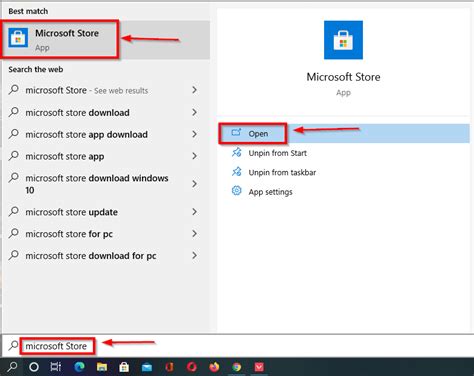The image size is (474, 376).
Task: Open red envelope app in taskbar
Action: (259, 367)
